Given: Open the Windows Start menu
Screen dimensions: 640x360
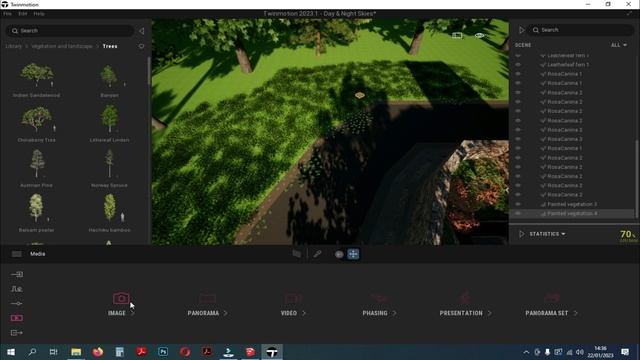Looking at the screenshot, I should click(x=11, y=352).
